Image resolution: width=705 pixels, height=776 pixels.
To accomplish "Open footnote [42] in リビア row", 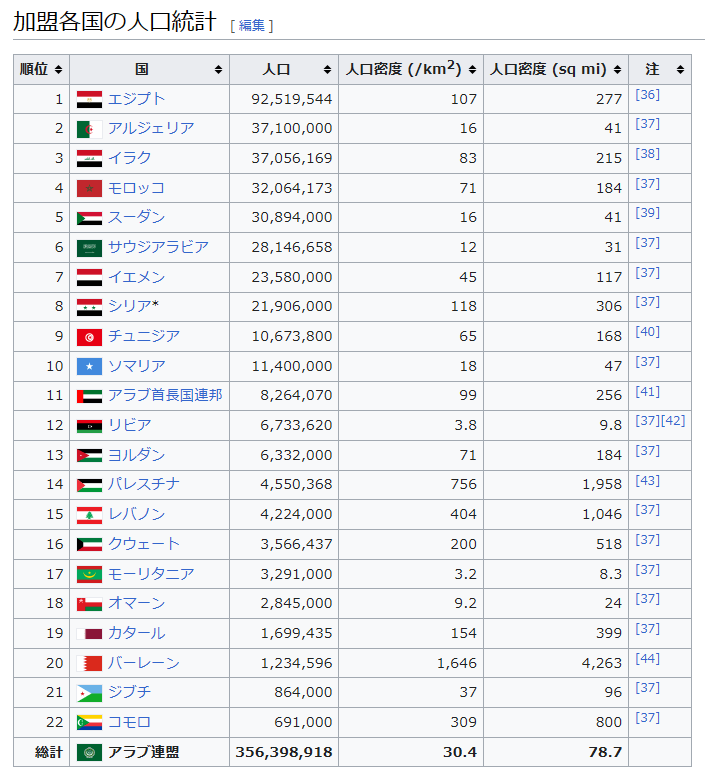I will tap(673, 421).
